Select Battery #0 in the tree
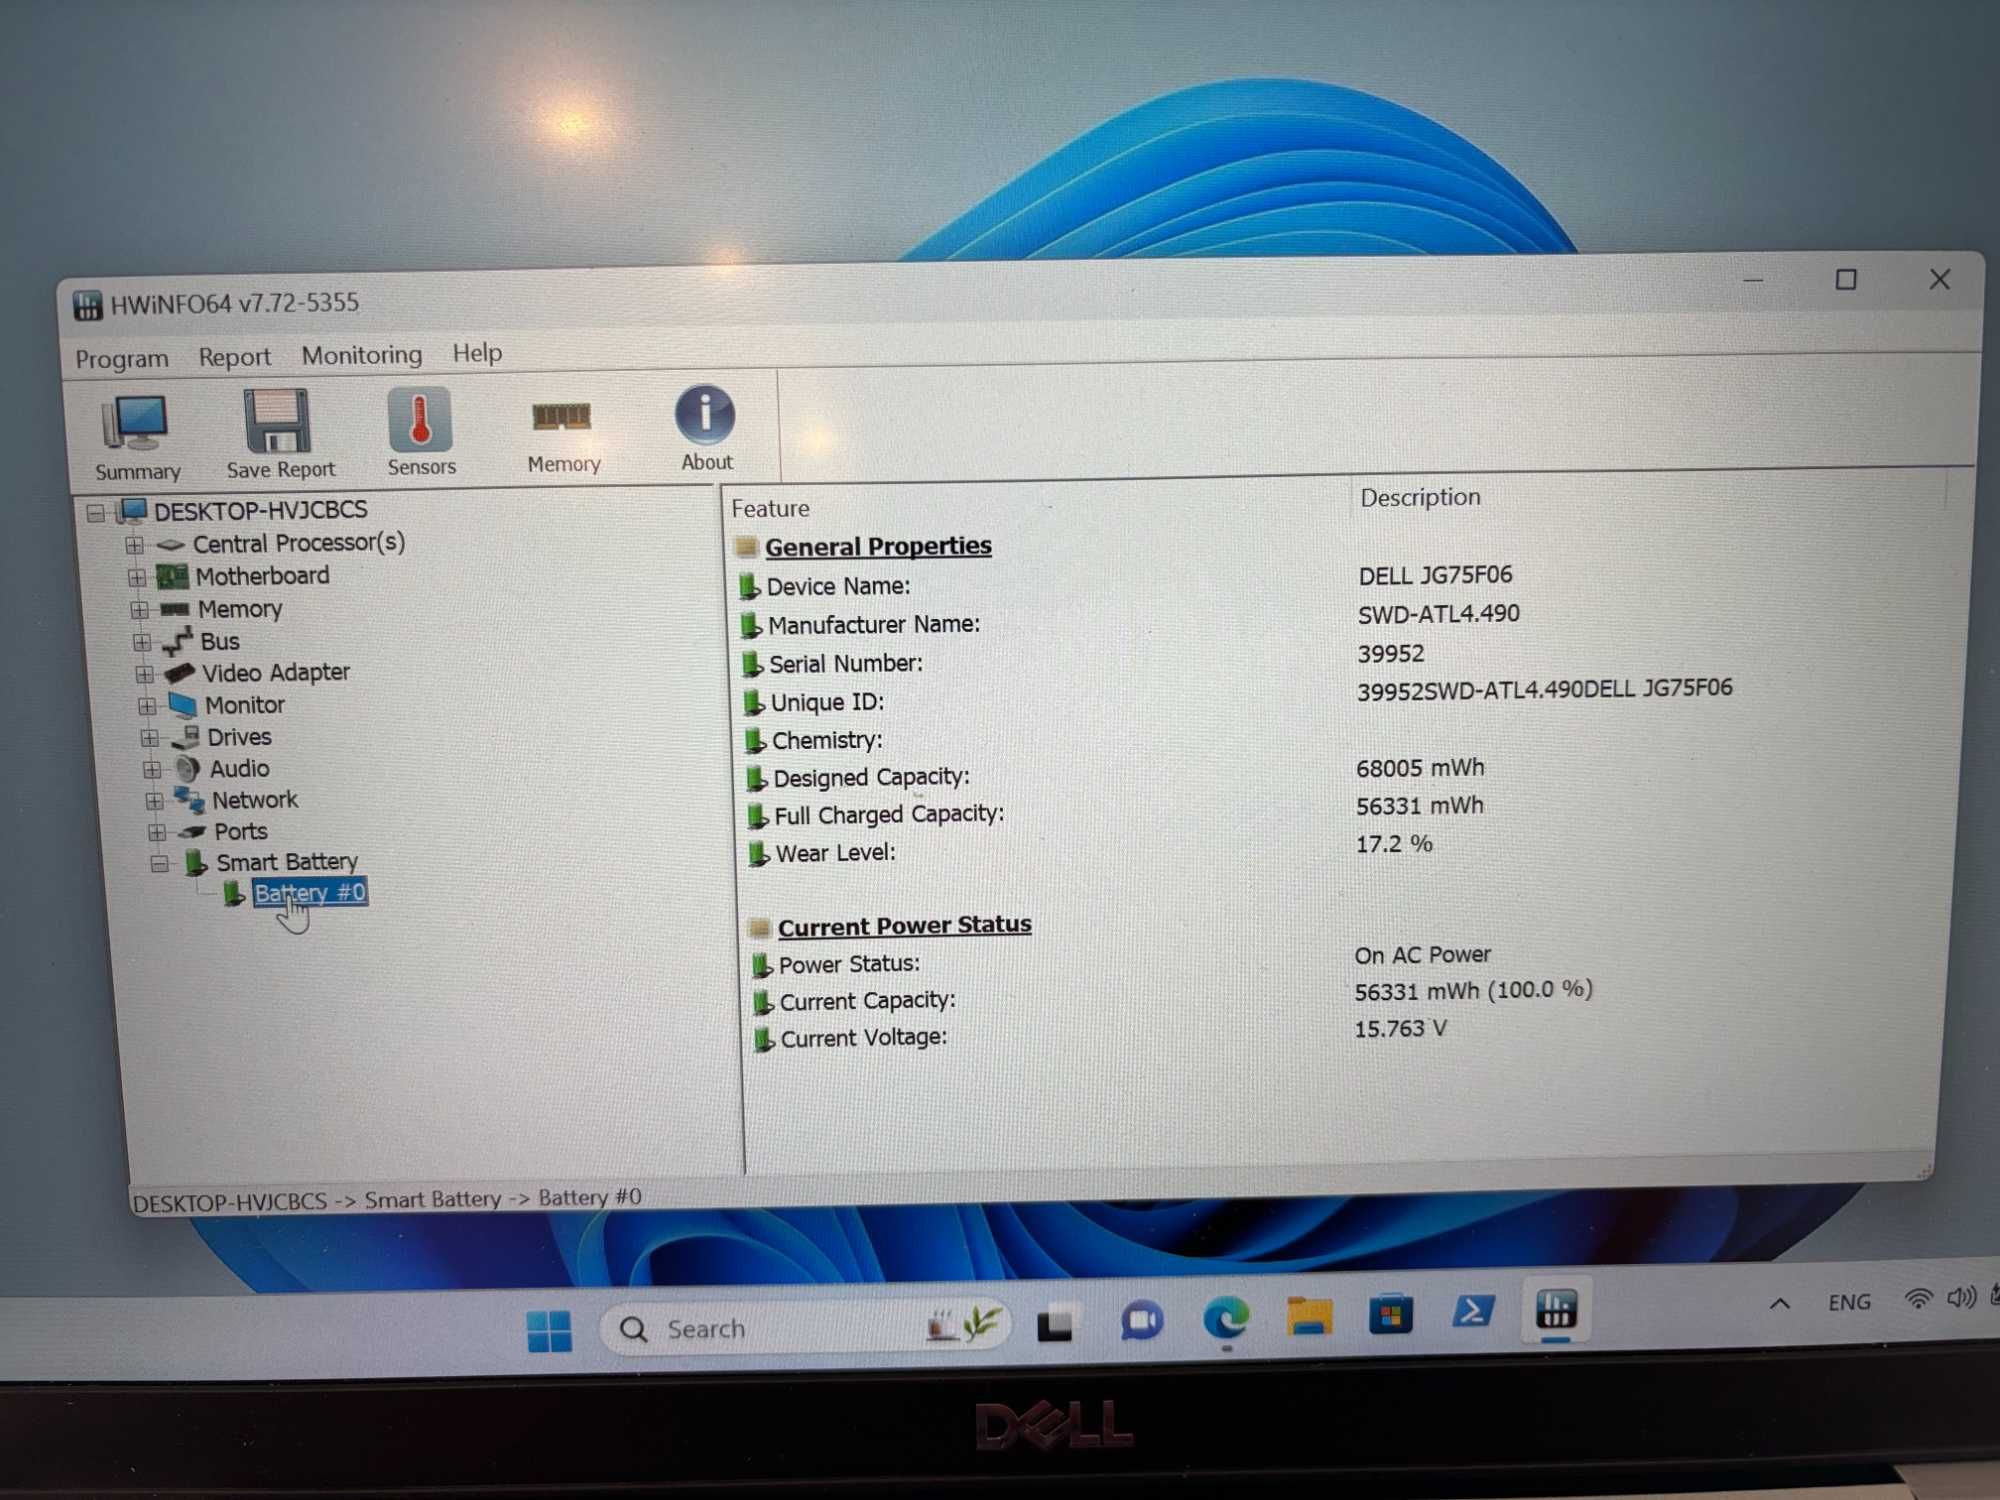The height and width of the screenshot is (1500, 2000). coord(310,893)
